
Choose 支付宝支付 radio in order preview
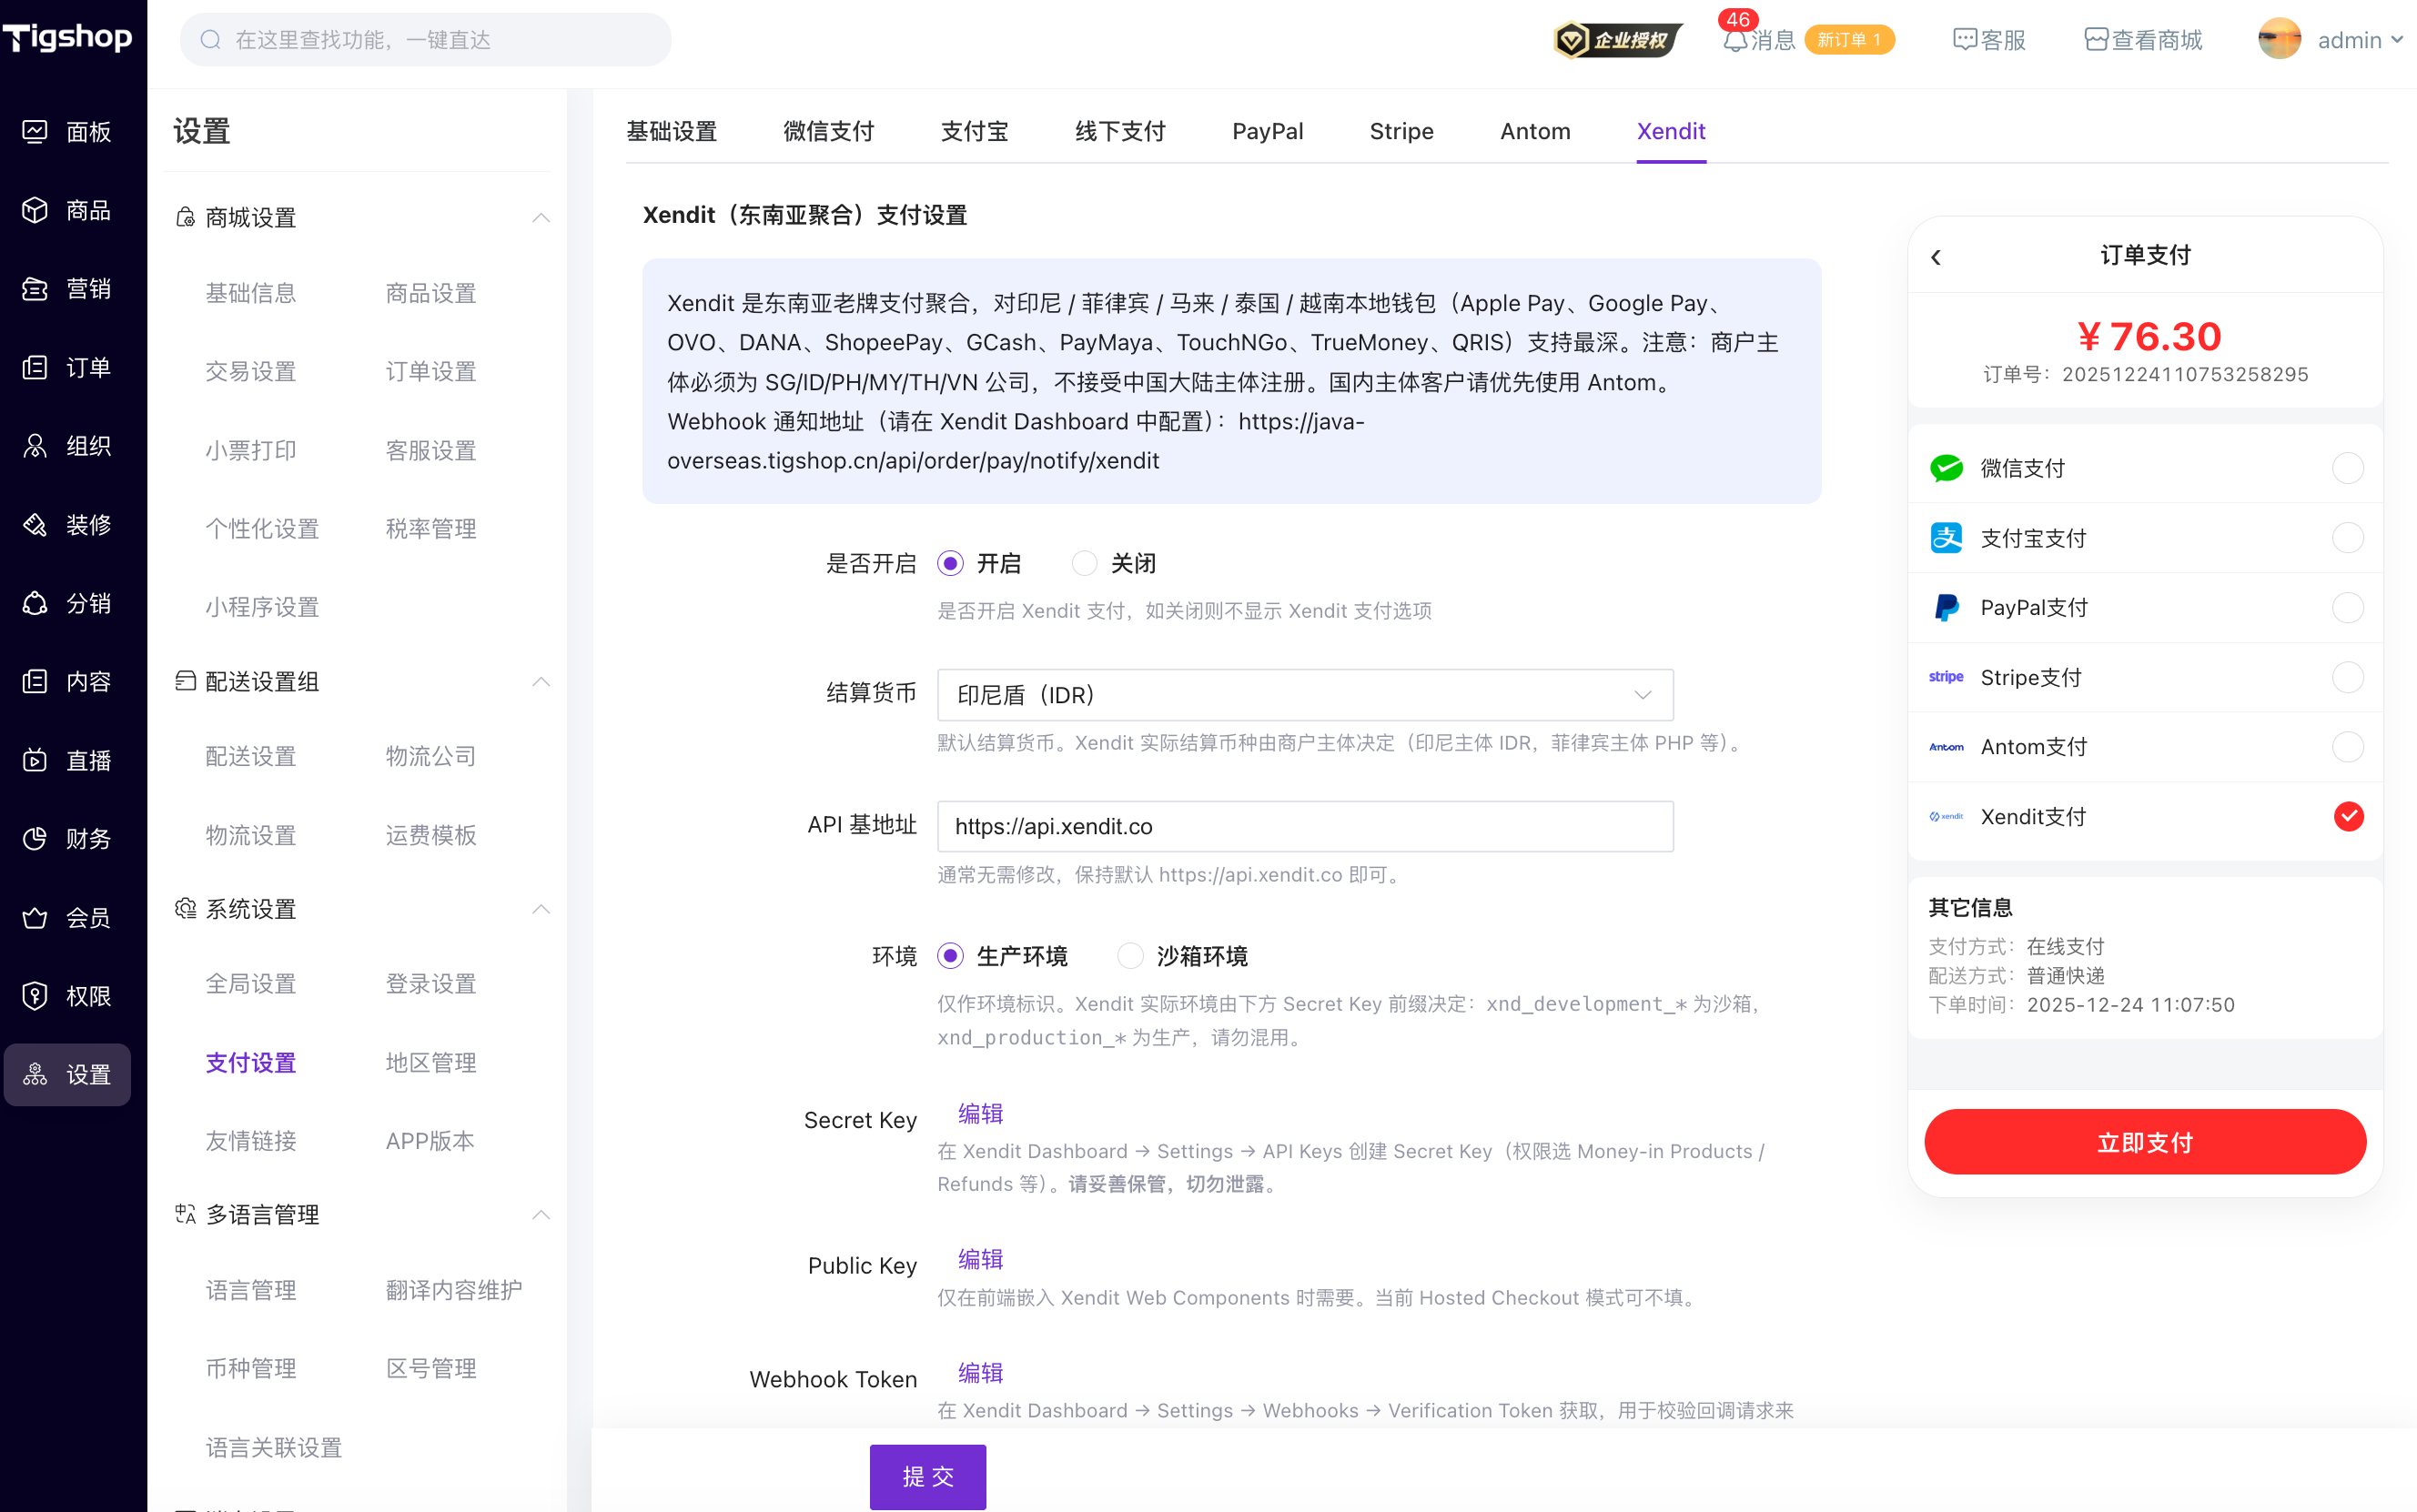click(x=2348, y=538)
